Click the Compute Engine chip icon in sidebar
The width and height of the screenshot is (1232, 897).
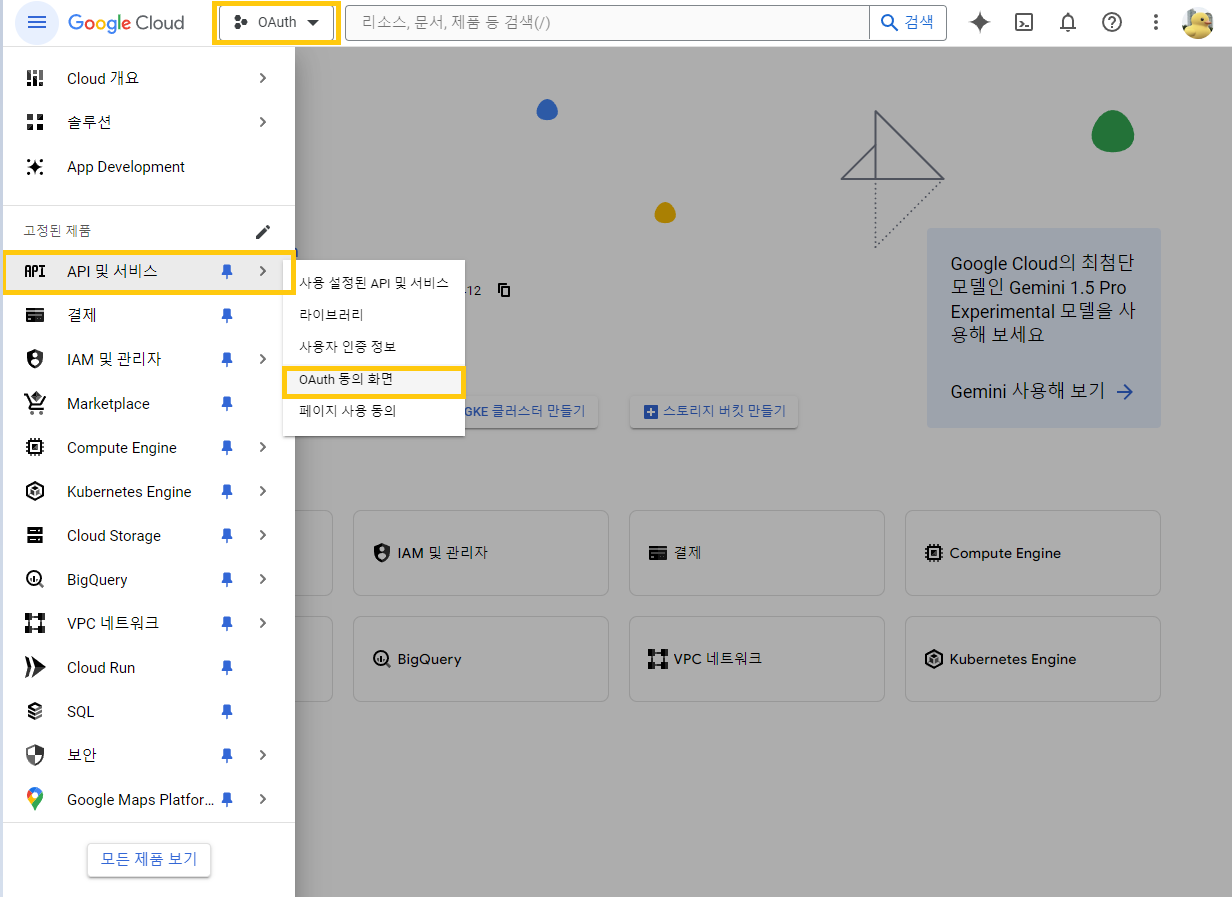[x=35, y=447]
